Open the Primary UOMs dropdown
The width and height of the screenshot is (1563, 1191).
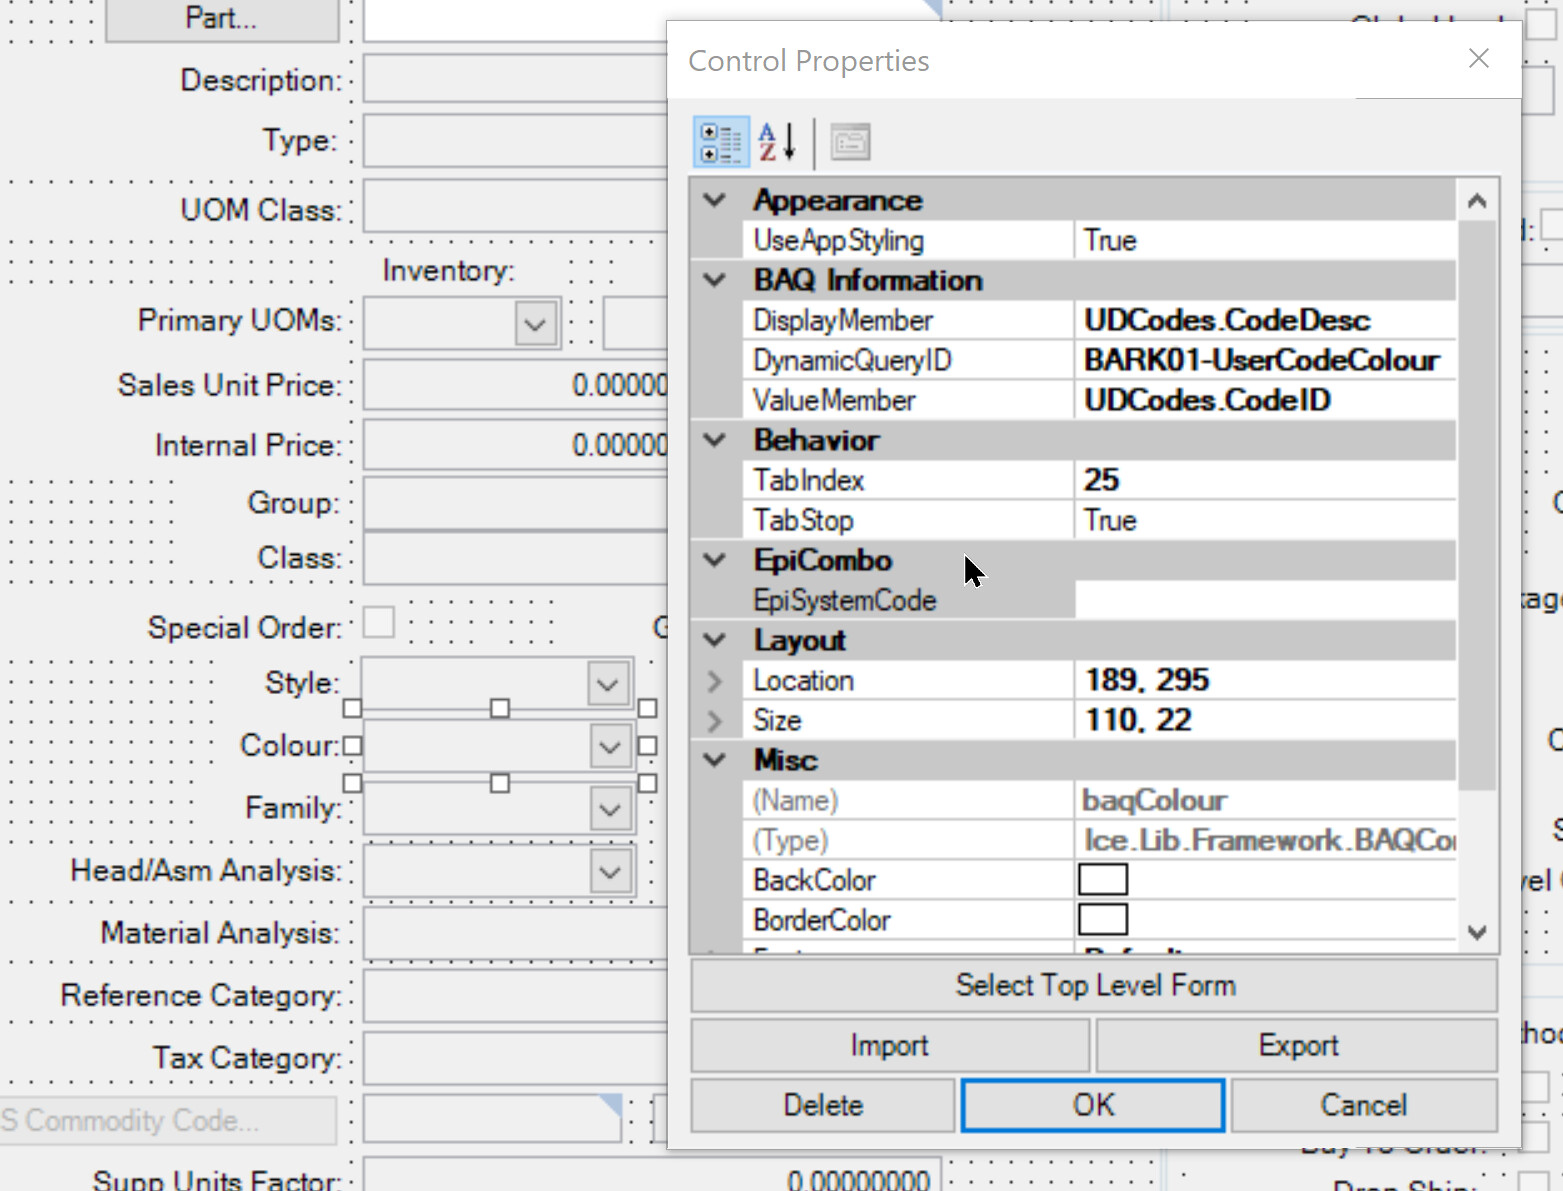pyautogui.click(x=535, y=325)
